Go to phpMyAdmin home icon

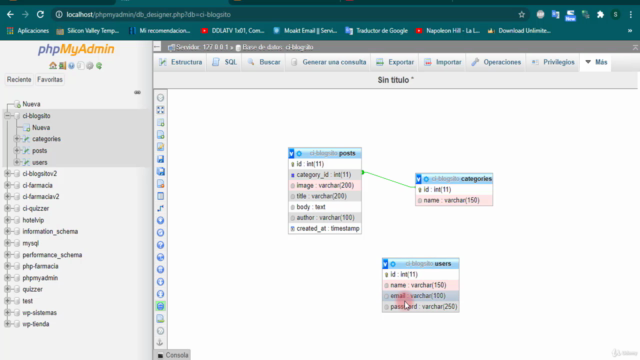(53, 66)
